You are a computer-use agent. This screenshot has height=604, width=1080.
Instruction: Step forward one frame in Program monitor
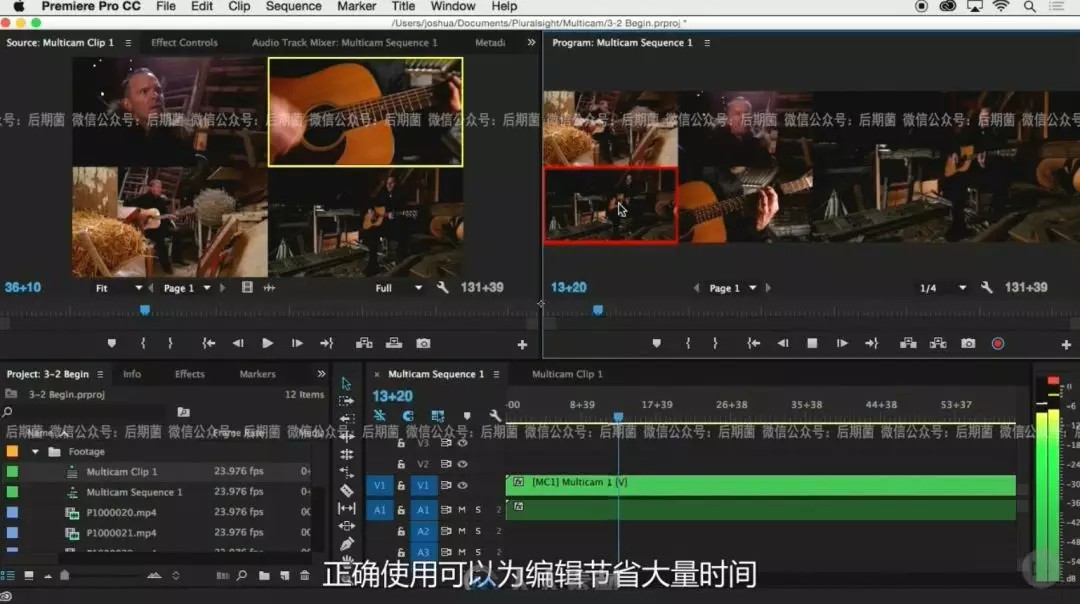tap(842, 343)
